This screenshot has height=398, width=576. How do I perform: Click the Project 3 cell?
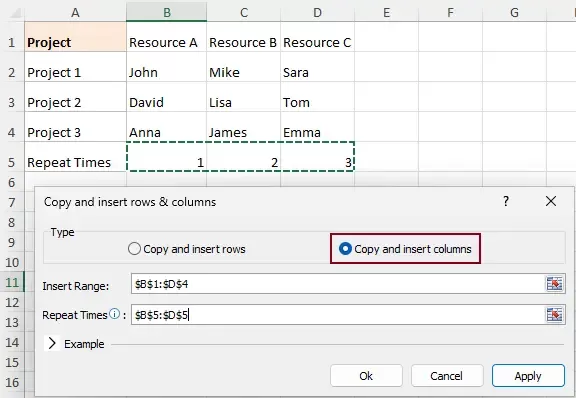tap(75, 127)
